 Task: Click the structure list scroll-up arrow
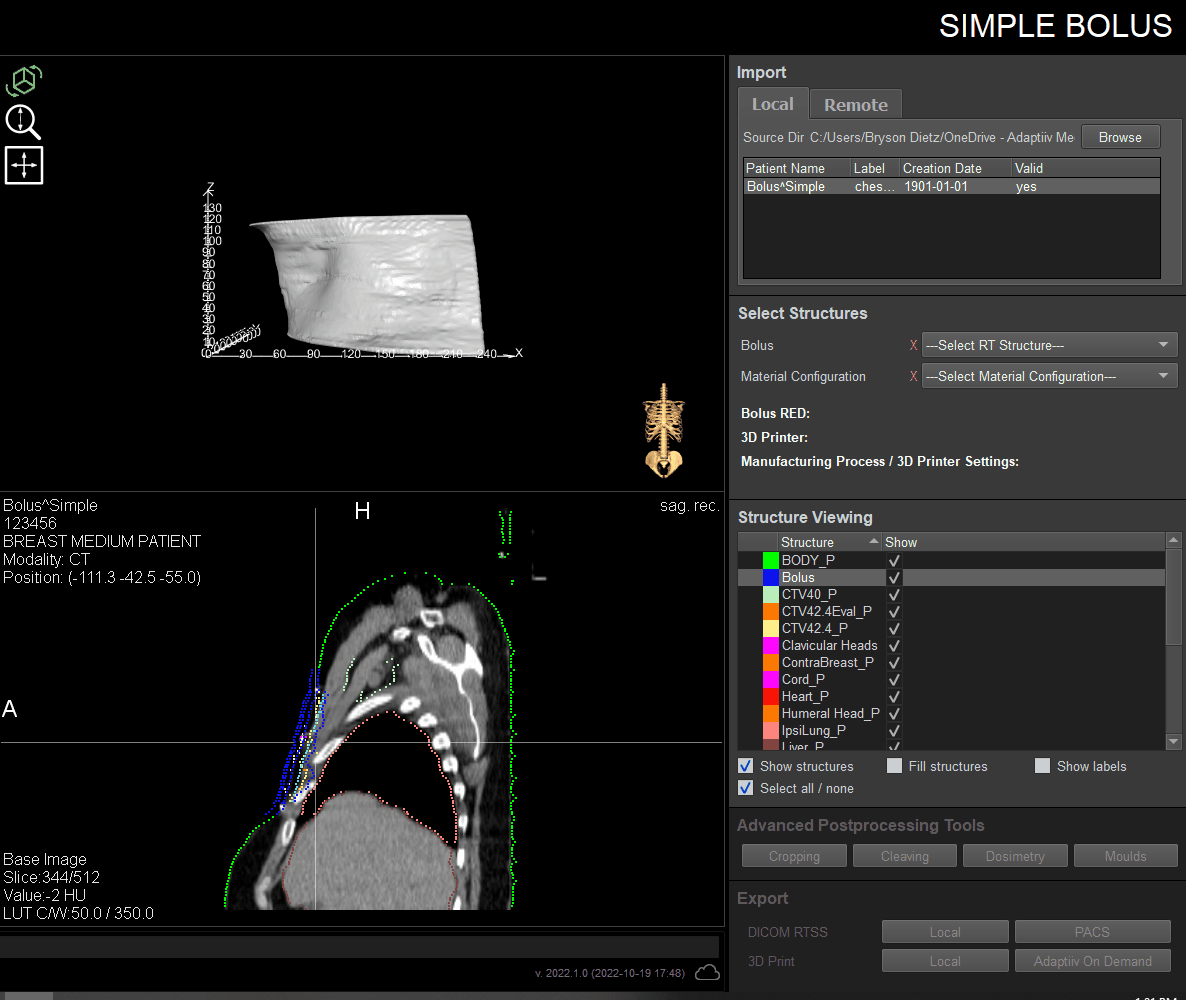coord(1173,540)
